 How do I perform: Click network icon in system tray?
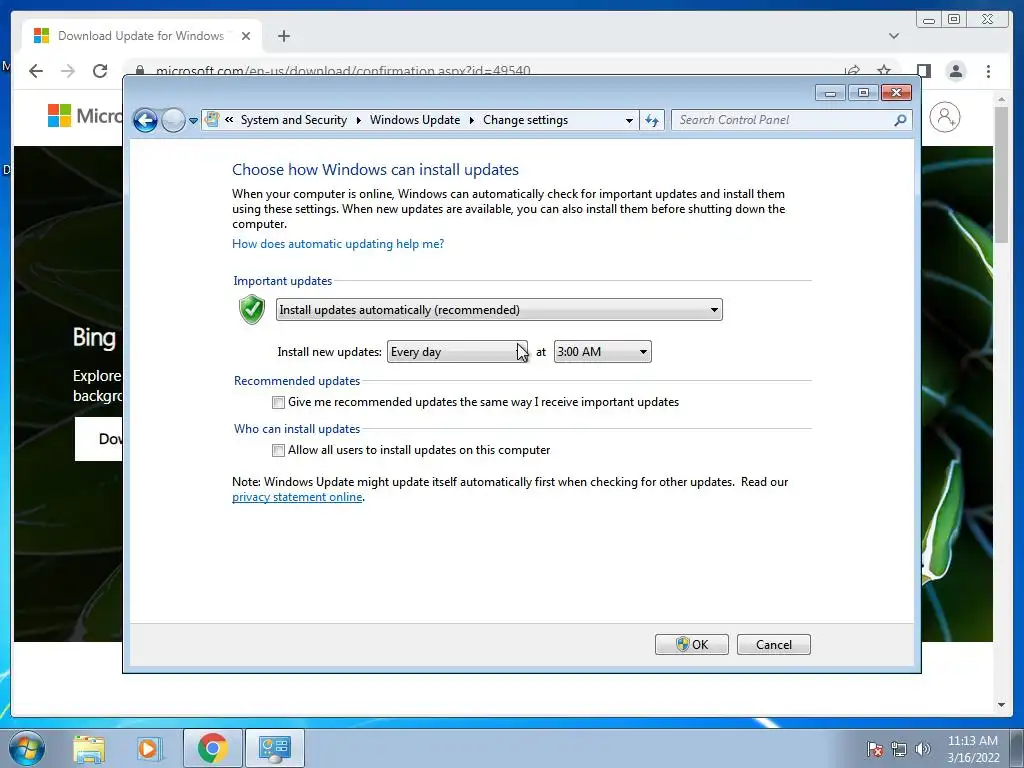click(x=899, y=748)
